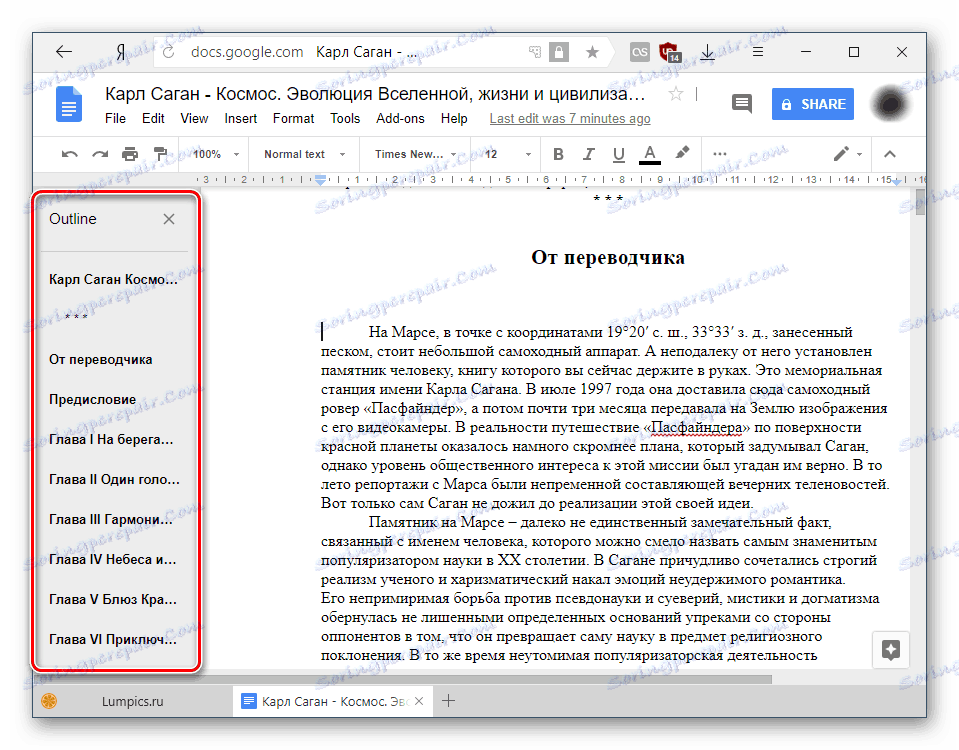Viewport: 959px width, 750px height.
Task: Toggle italic formatting
Action: (x=588, y=154)
